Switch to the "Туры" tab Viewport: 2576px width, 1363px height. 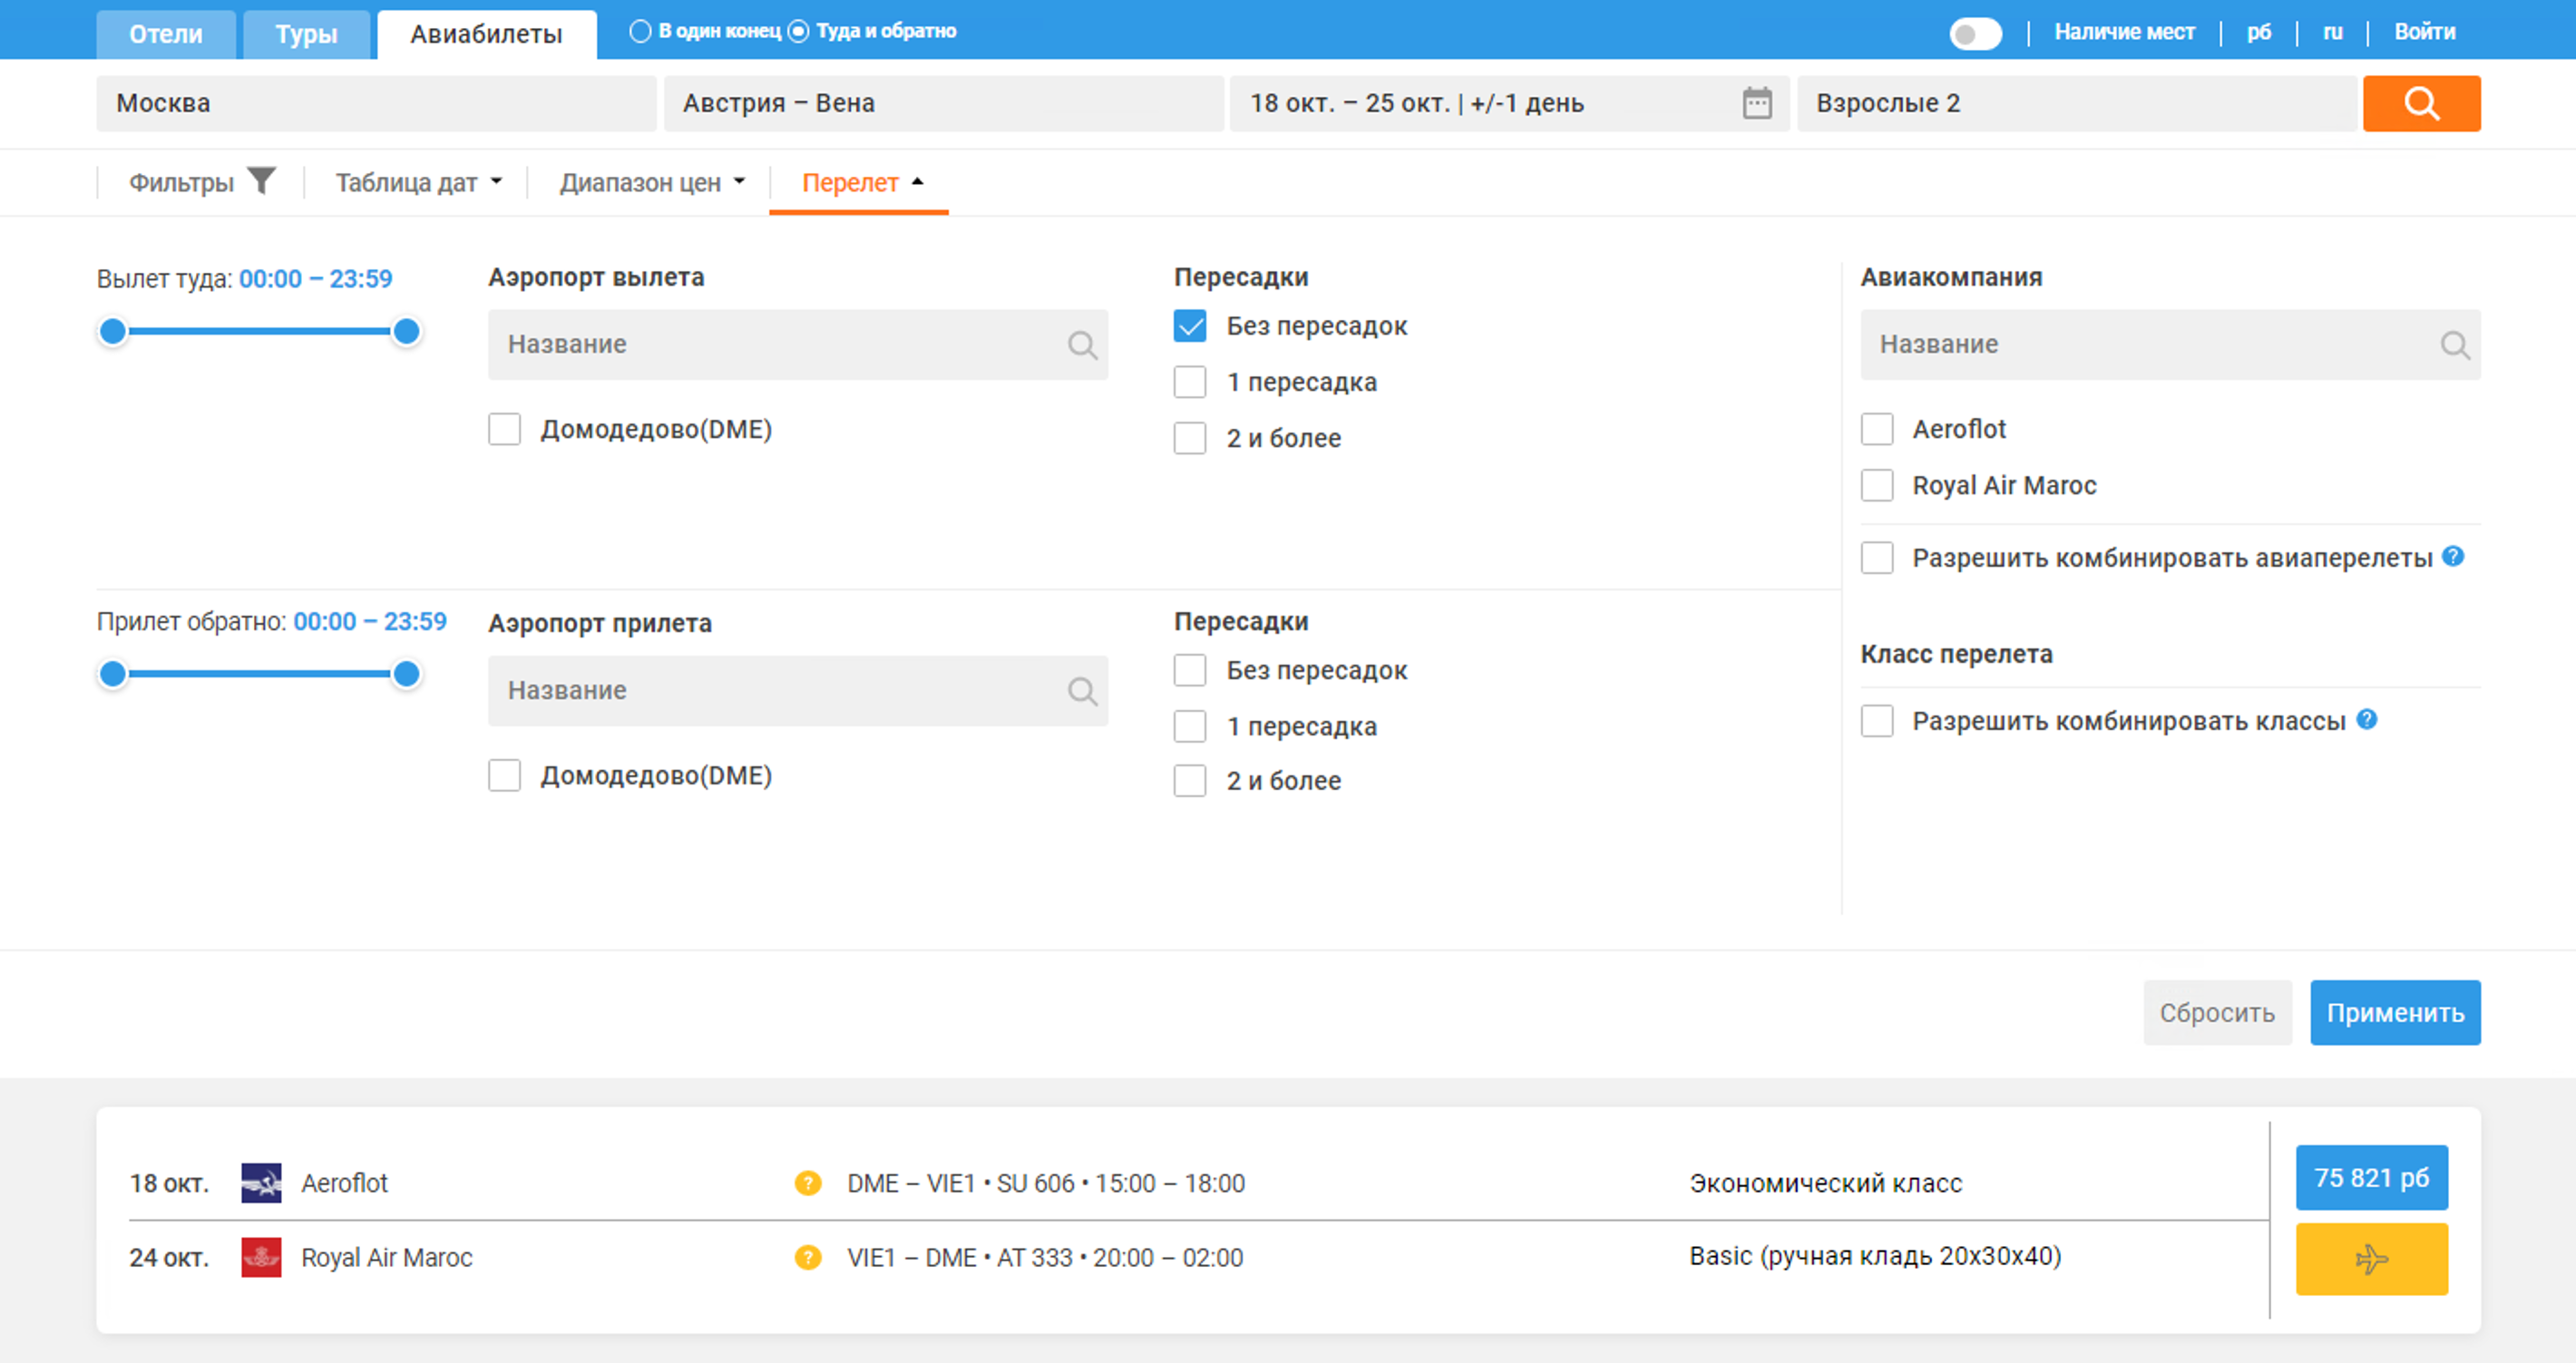(306, 34)
